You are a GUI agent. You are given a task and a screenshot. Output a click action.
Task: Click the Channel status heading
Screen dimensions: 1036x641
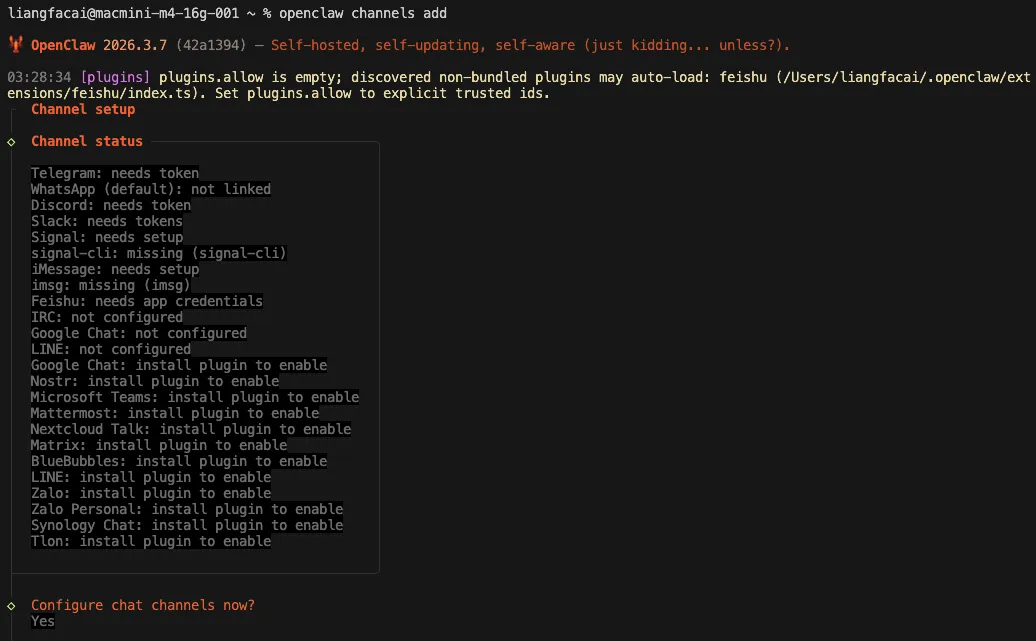(x=87, y=141)
